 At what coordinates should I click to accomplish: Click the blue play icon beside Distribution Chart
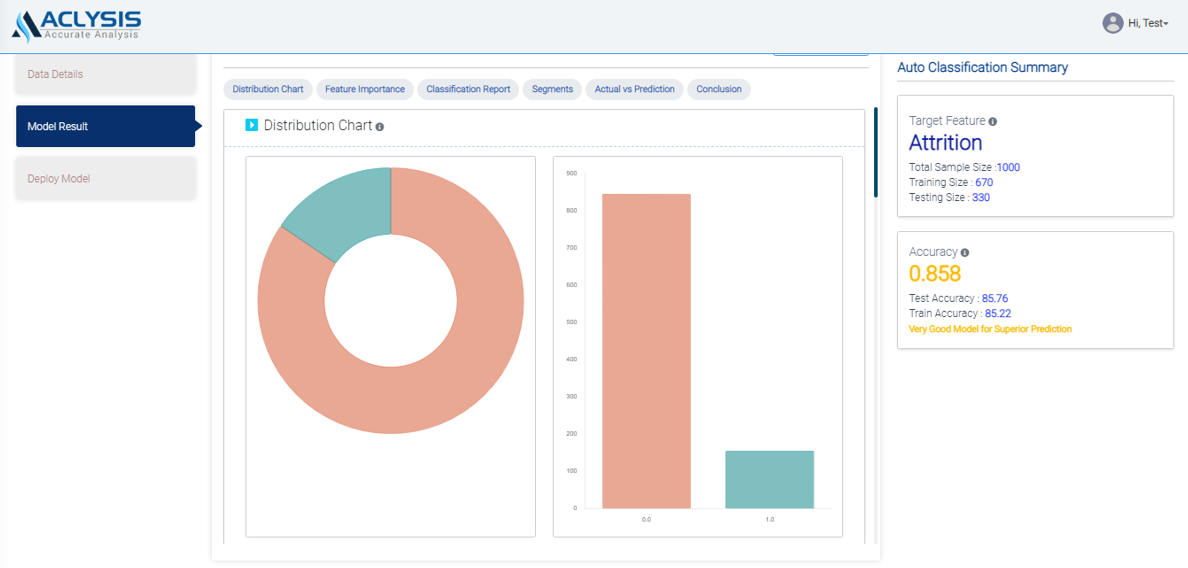click(x=252, y=125)
